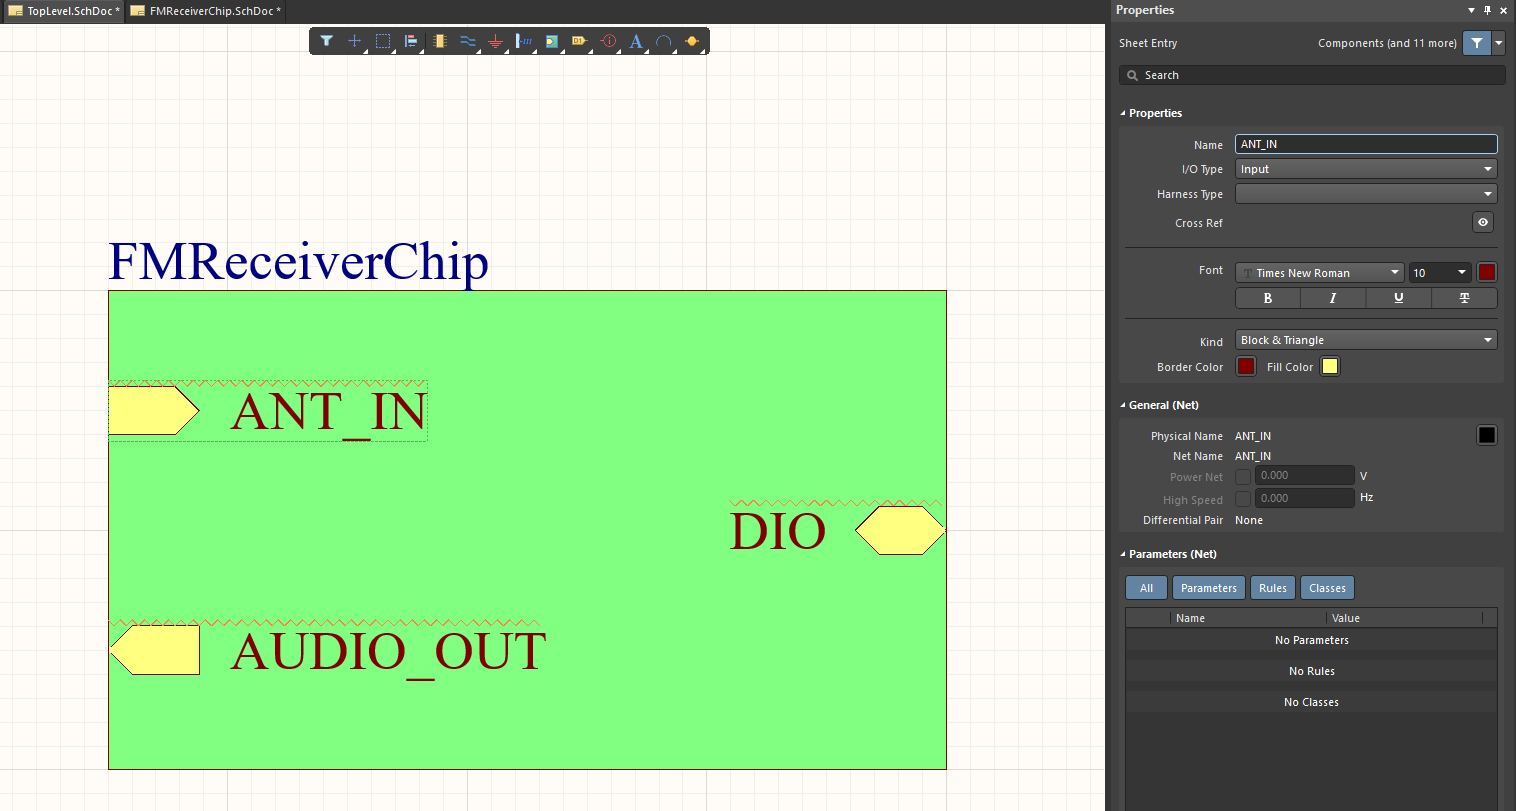
Task: Select the AUDIO_OUT sheet entry
Action: (x=327, y=650)
